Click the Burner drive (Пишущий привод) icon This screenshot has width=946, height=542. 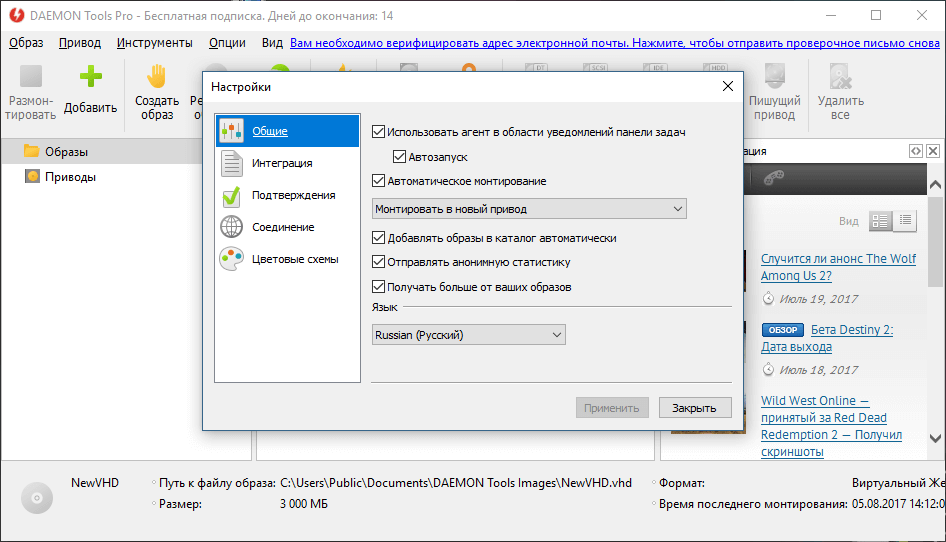[775, 77]
